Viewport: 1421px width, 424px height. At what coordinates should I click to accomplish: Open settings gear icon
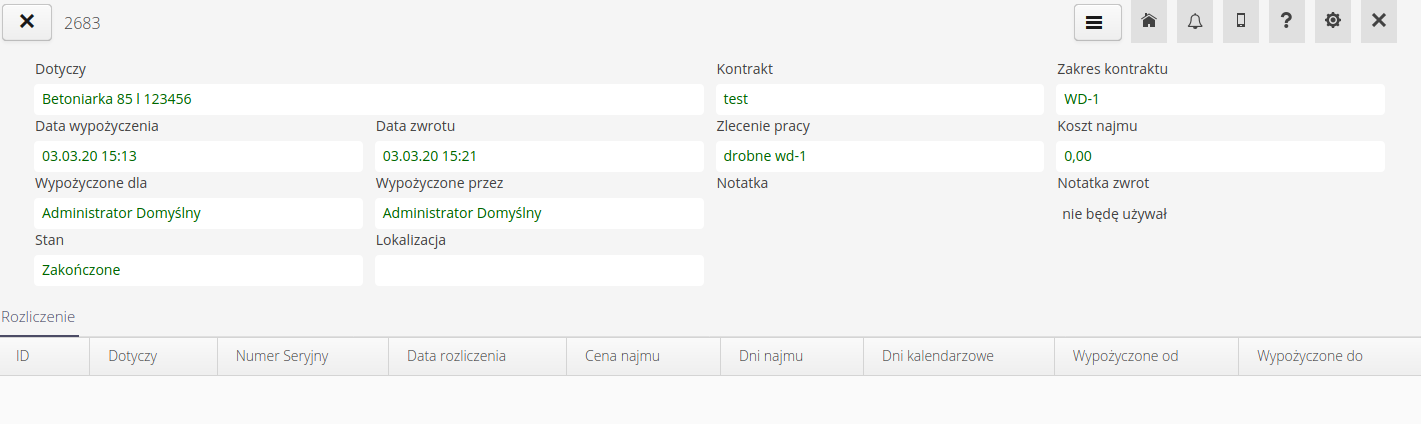[1333, 21]
